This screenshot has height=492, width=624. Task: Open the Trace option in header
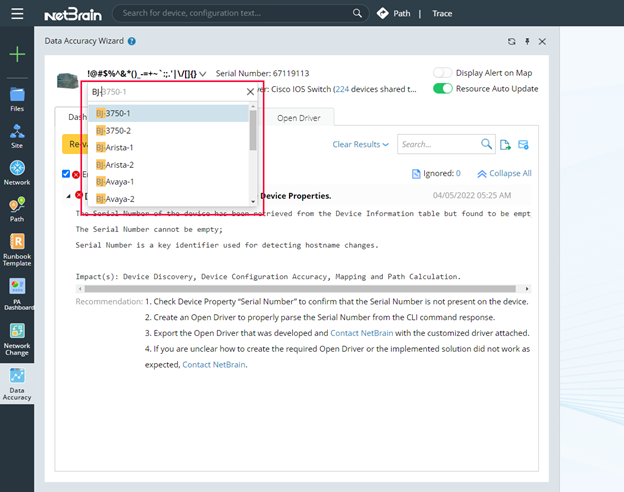point(442,14)
